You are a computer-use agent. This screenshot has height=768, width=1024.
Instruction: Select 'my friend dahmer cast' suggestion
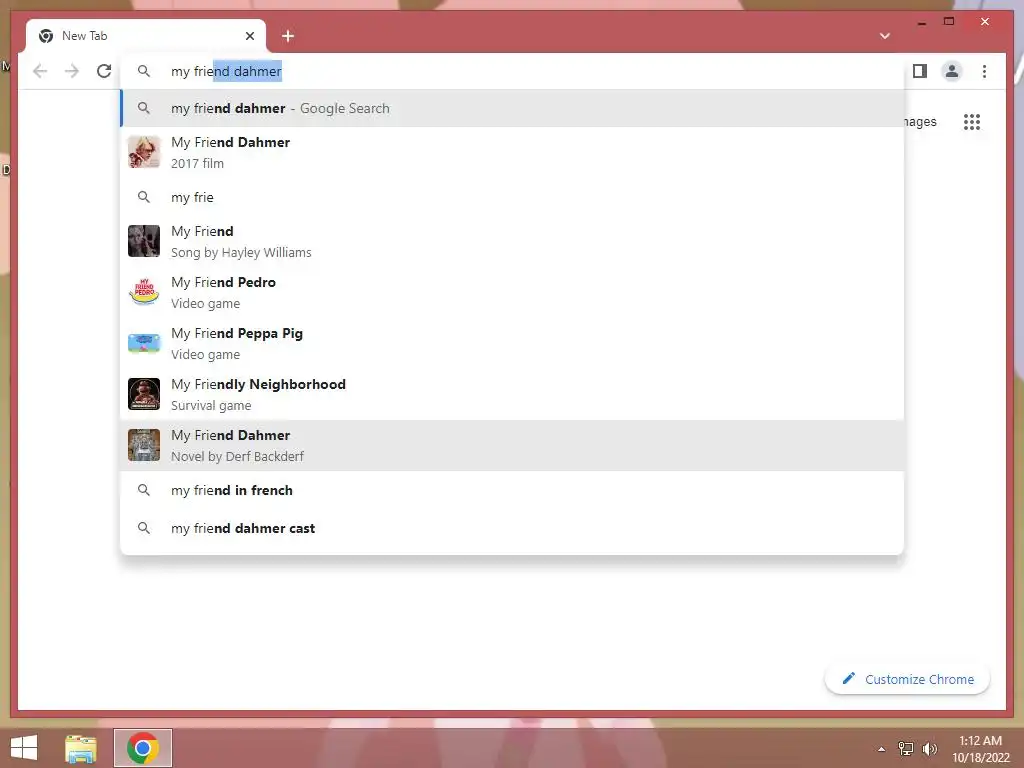[x=513, y=528]
